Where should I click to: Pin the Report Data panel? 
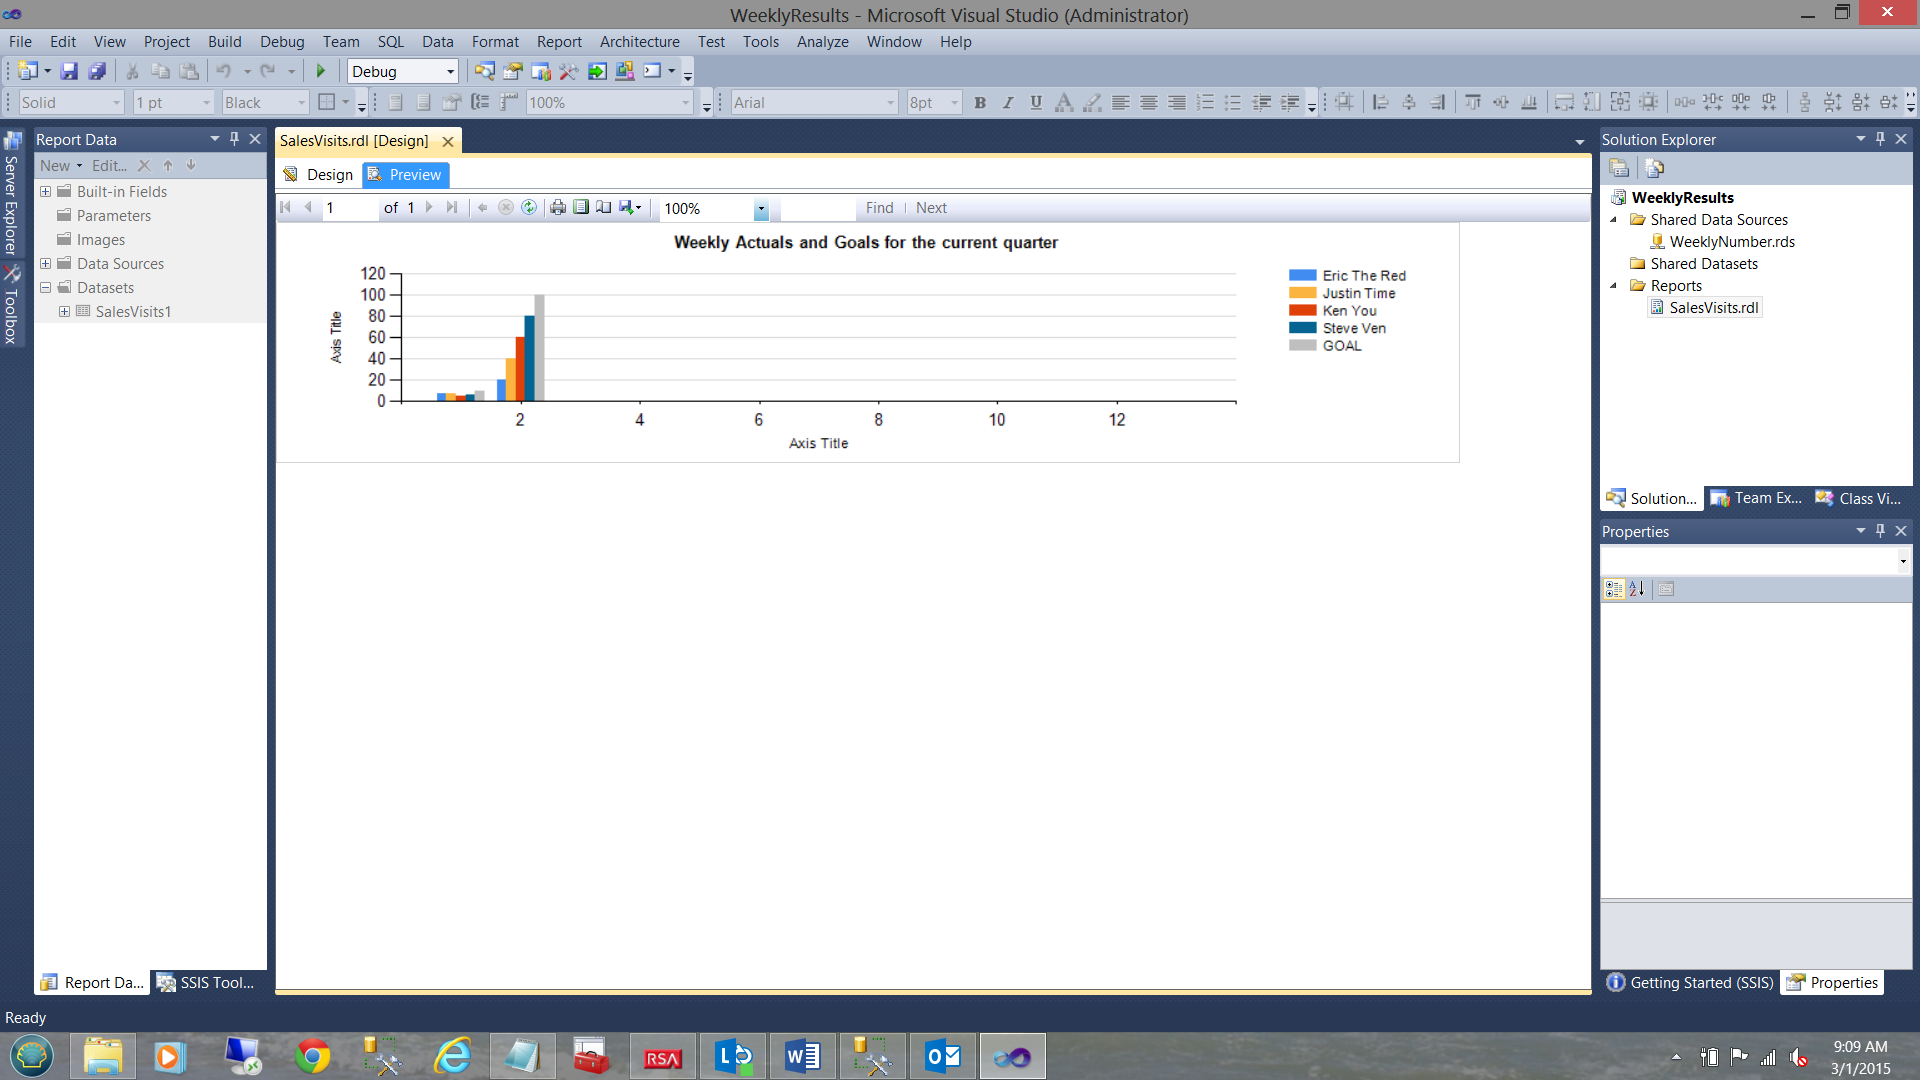click(x=234, y=139)
